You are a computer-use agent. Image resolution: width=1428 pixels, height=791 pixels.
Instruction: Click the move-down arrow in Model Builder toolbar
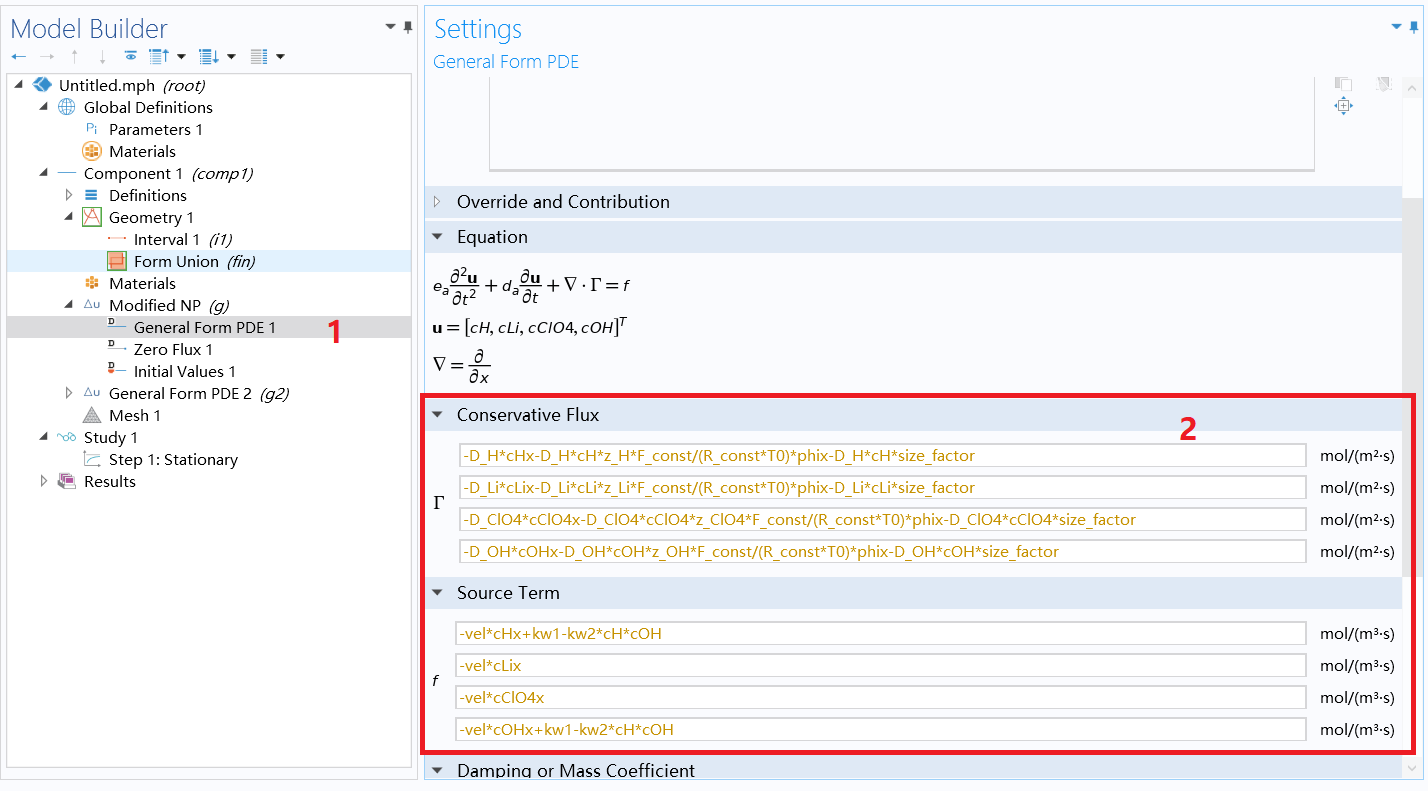tap(103, 56)
